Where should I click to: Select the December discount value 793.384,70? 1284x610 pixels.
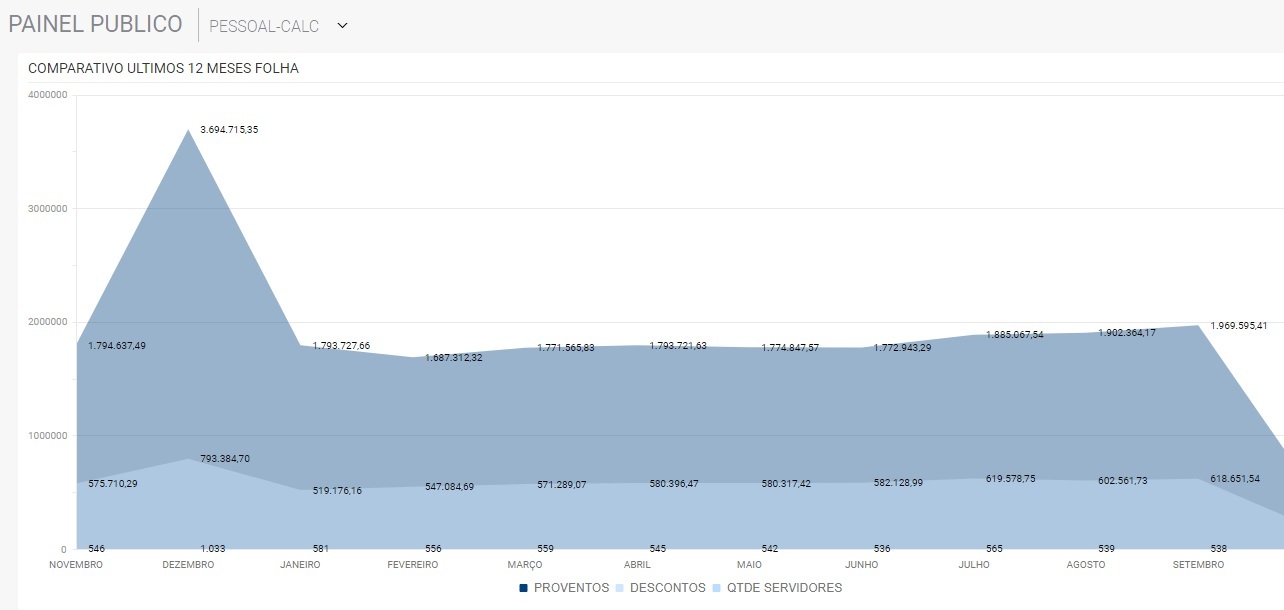(224, 459)
